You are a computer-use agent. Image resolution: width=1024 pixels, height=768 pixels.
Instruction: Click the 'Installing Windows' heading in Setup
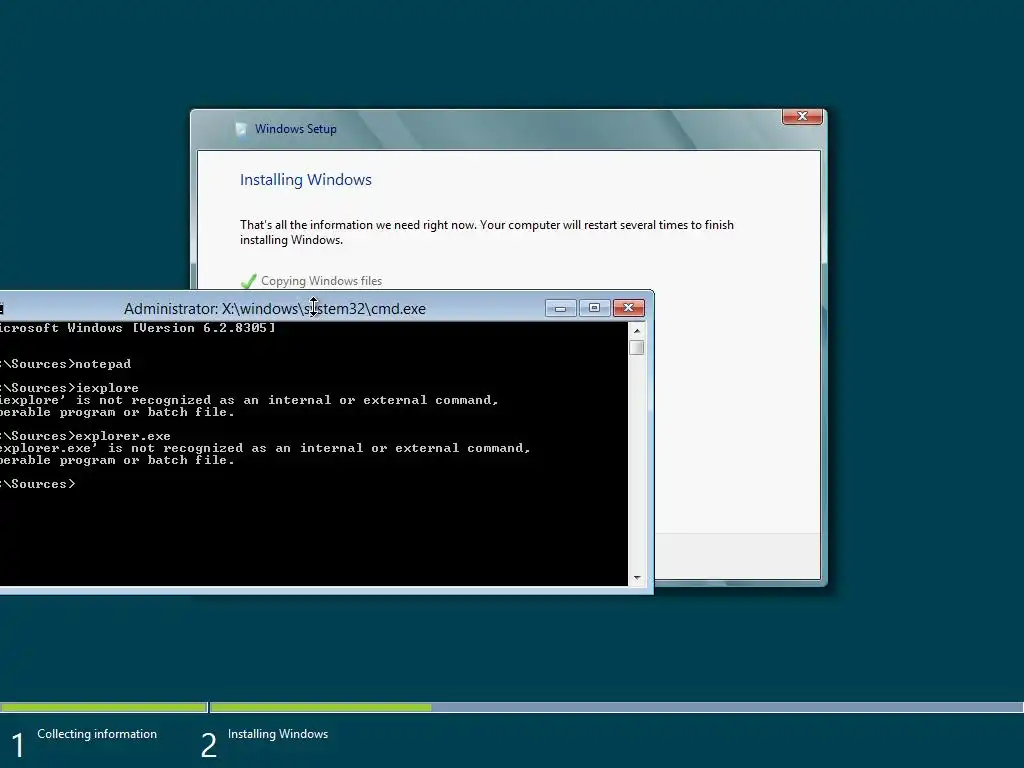coord(306,180)
